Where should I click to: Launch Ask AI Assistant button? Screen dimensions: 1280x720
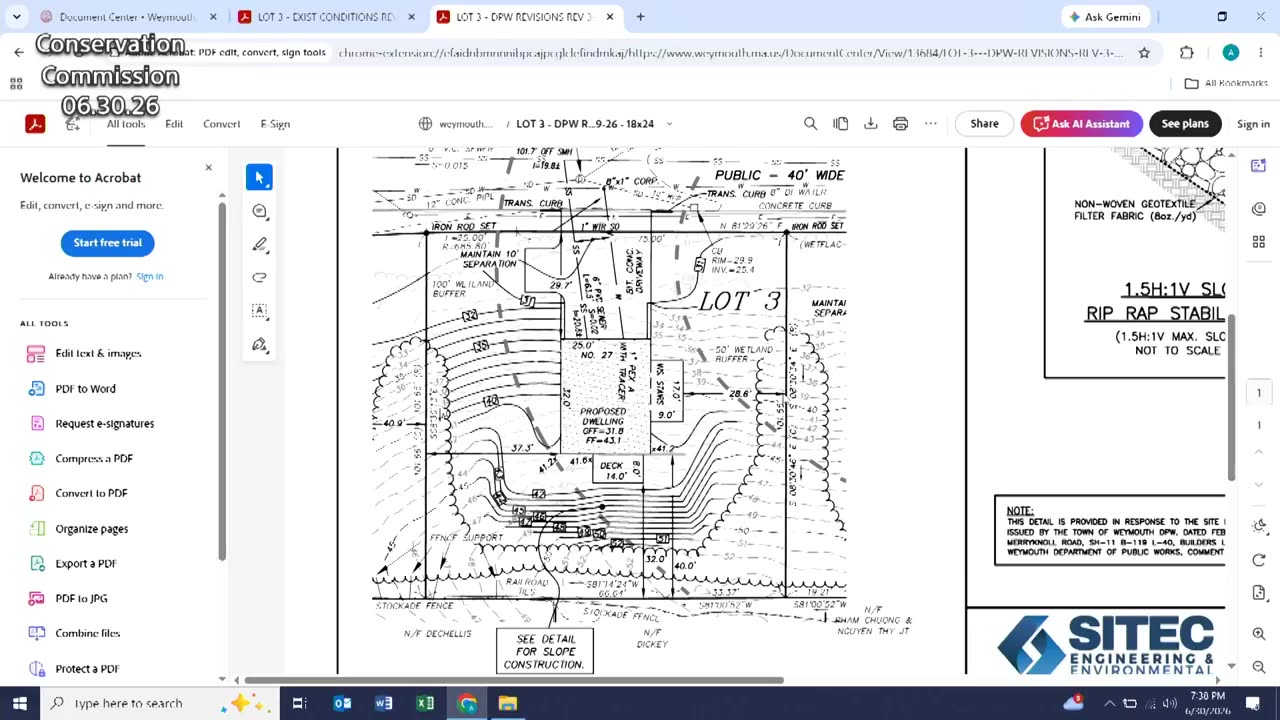pyautogui.click(x=1081, y=124)
